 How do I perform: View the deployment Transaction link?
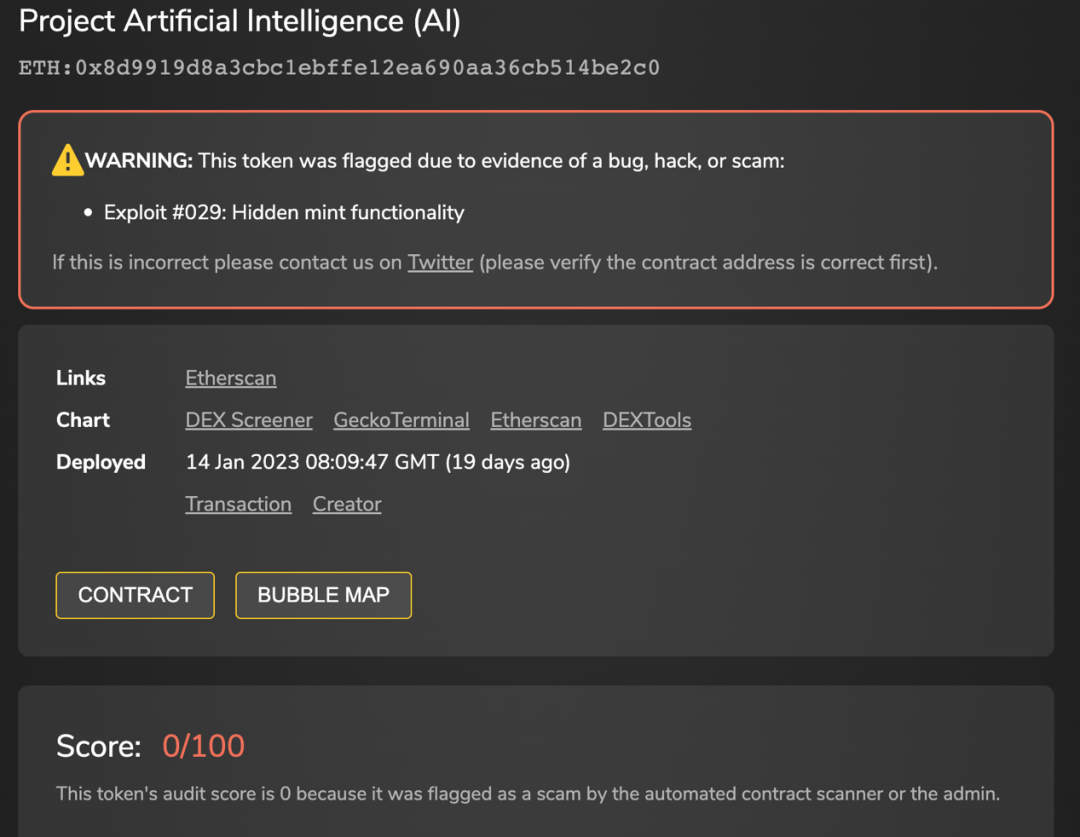pos(238,504)
